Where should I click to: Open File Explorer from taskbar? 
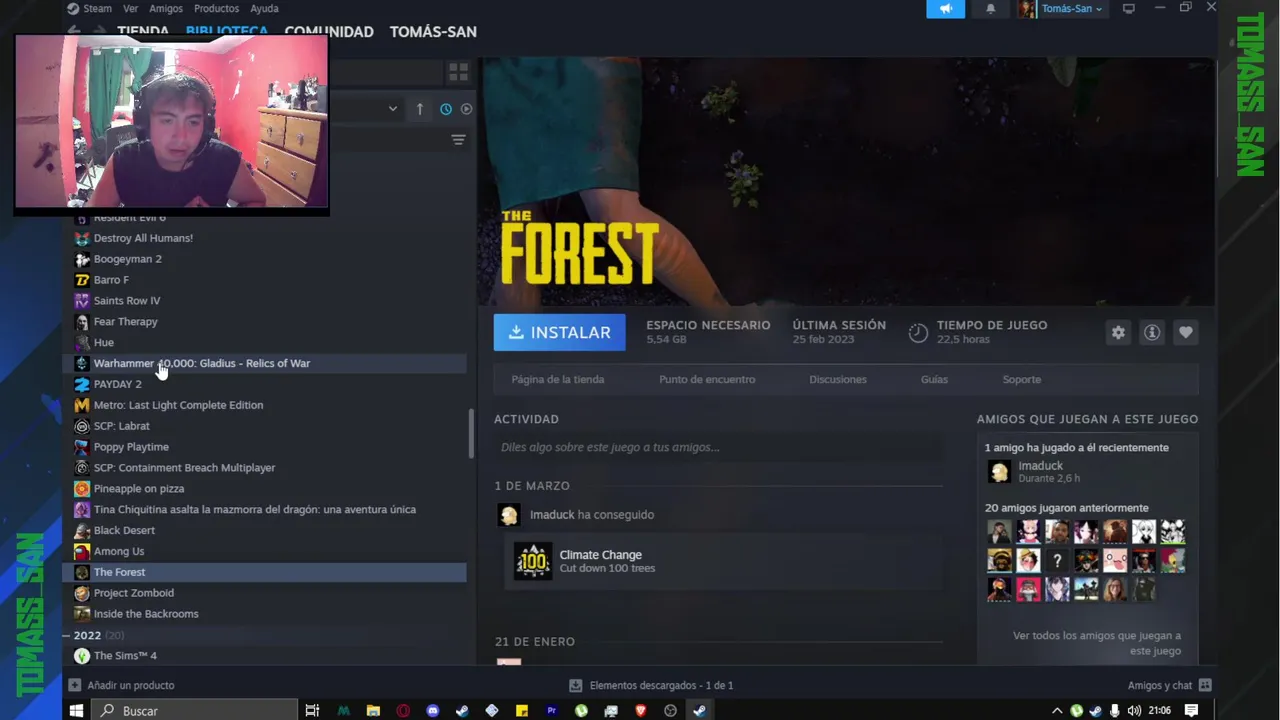tap(373, 710)
